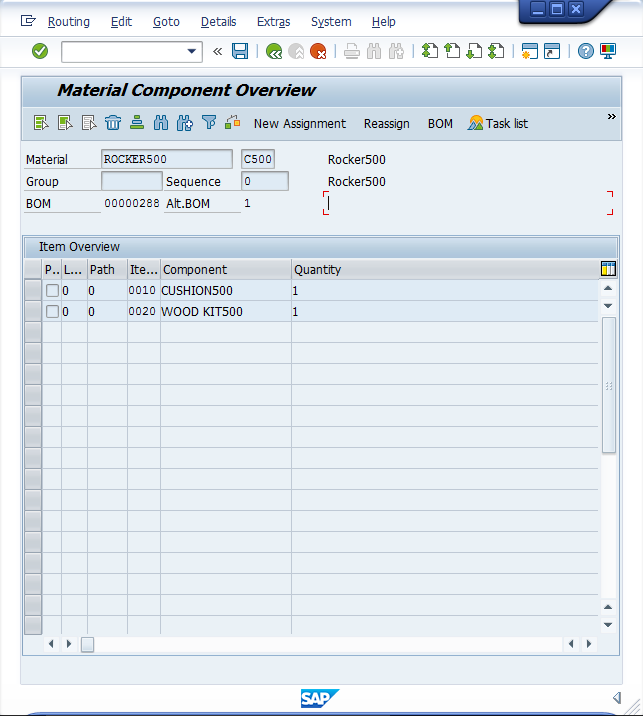The height and width of the screenshot is (716, 643).
Task: Click the Filter funnel icon
Action: tap(209, 123)
